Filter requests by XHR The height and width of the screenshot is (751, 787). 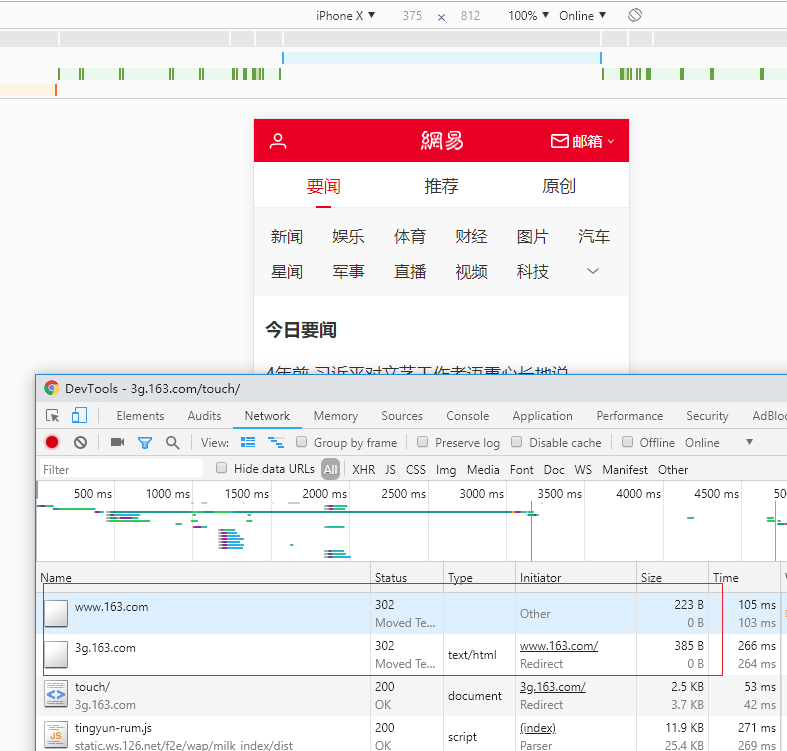pyautogui.click(x=363, y=470)
